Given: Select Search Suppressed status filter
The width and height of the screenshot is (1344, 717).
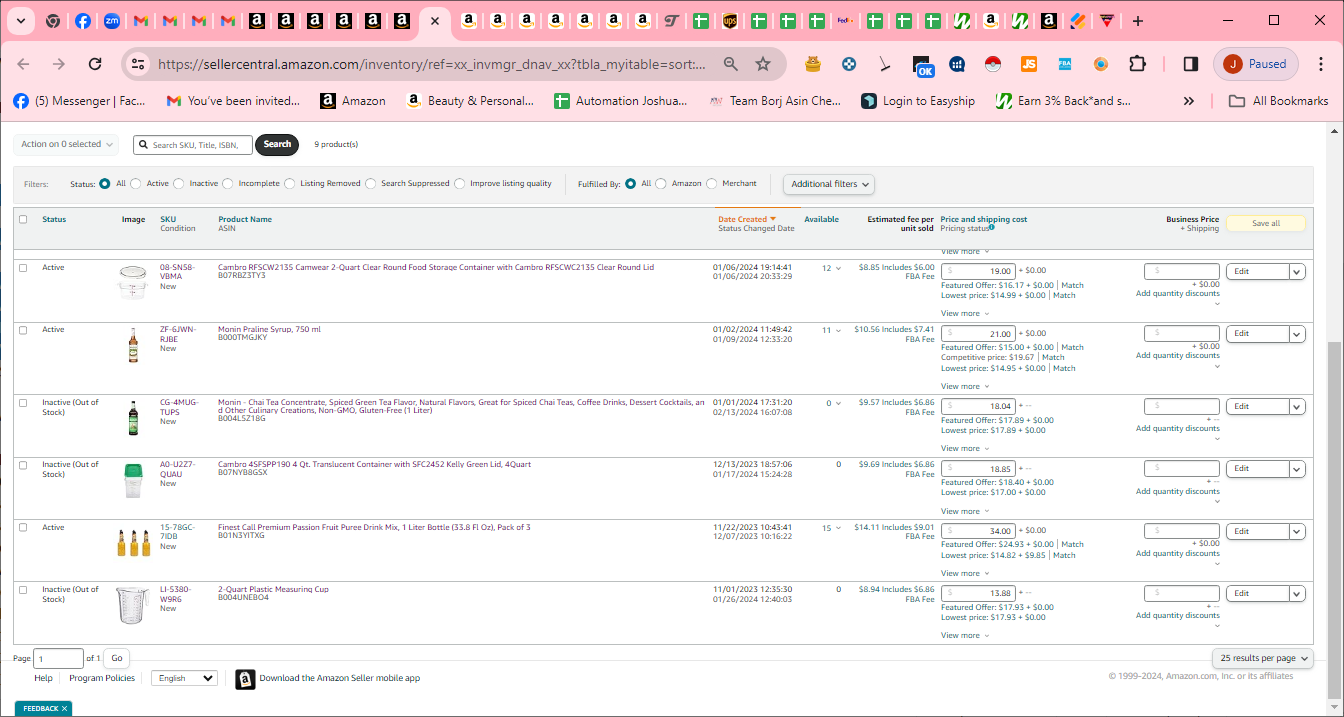Looking at the screenshot, I should (370, 184).
